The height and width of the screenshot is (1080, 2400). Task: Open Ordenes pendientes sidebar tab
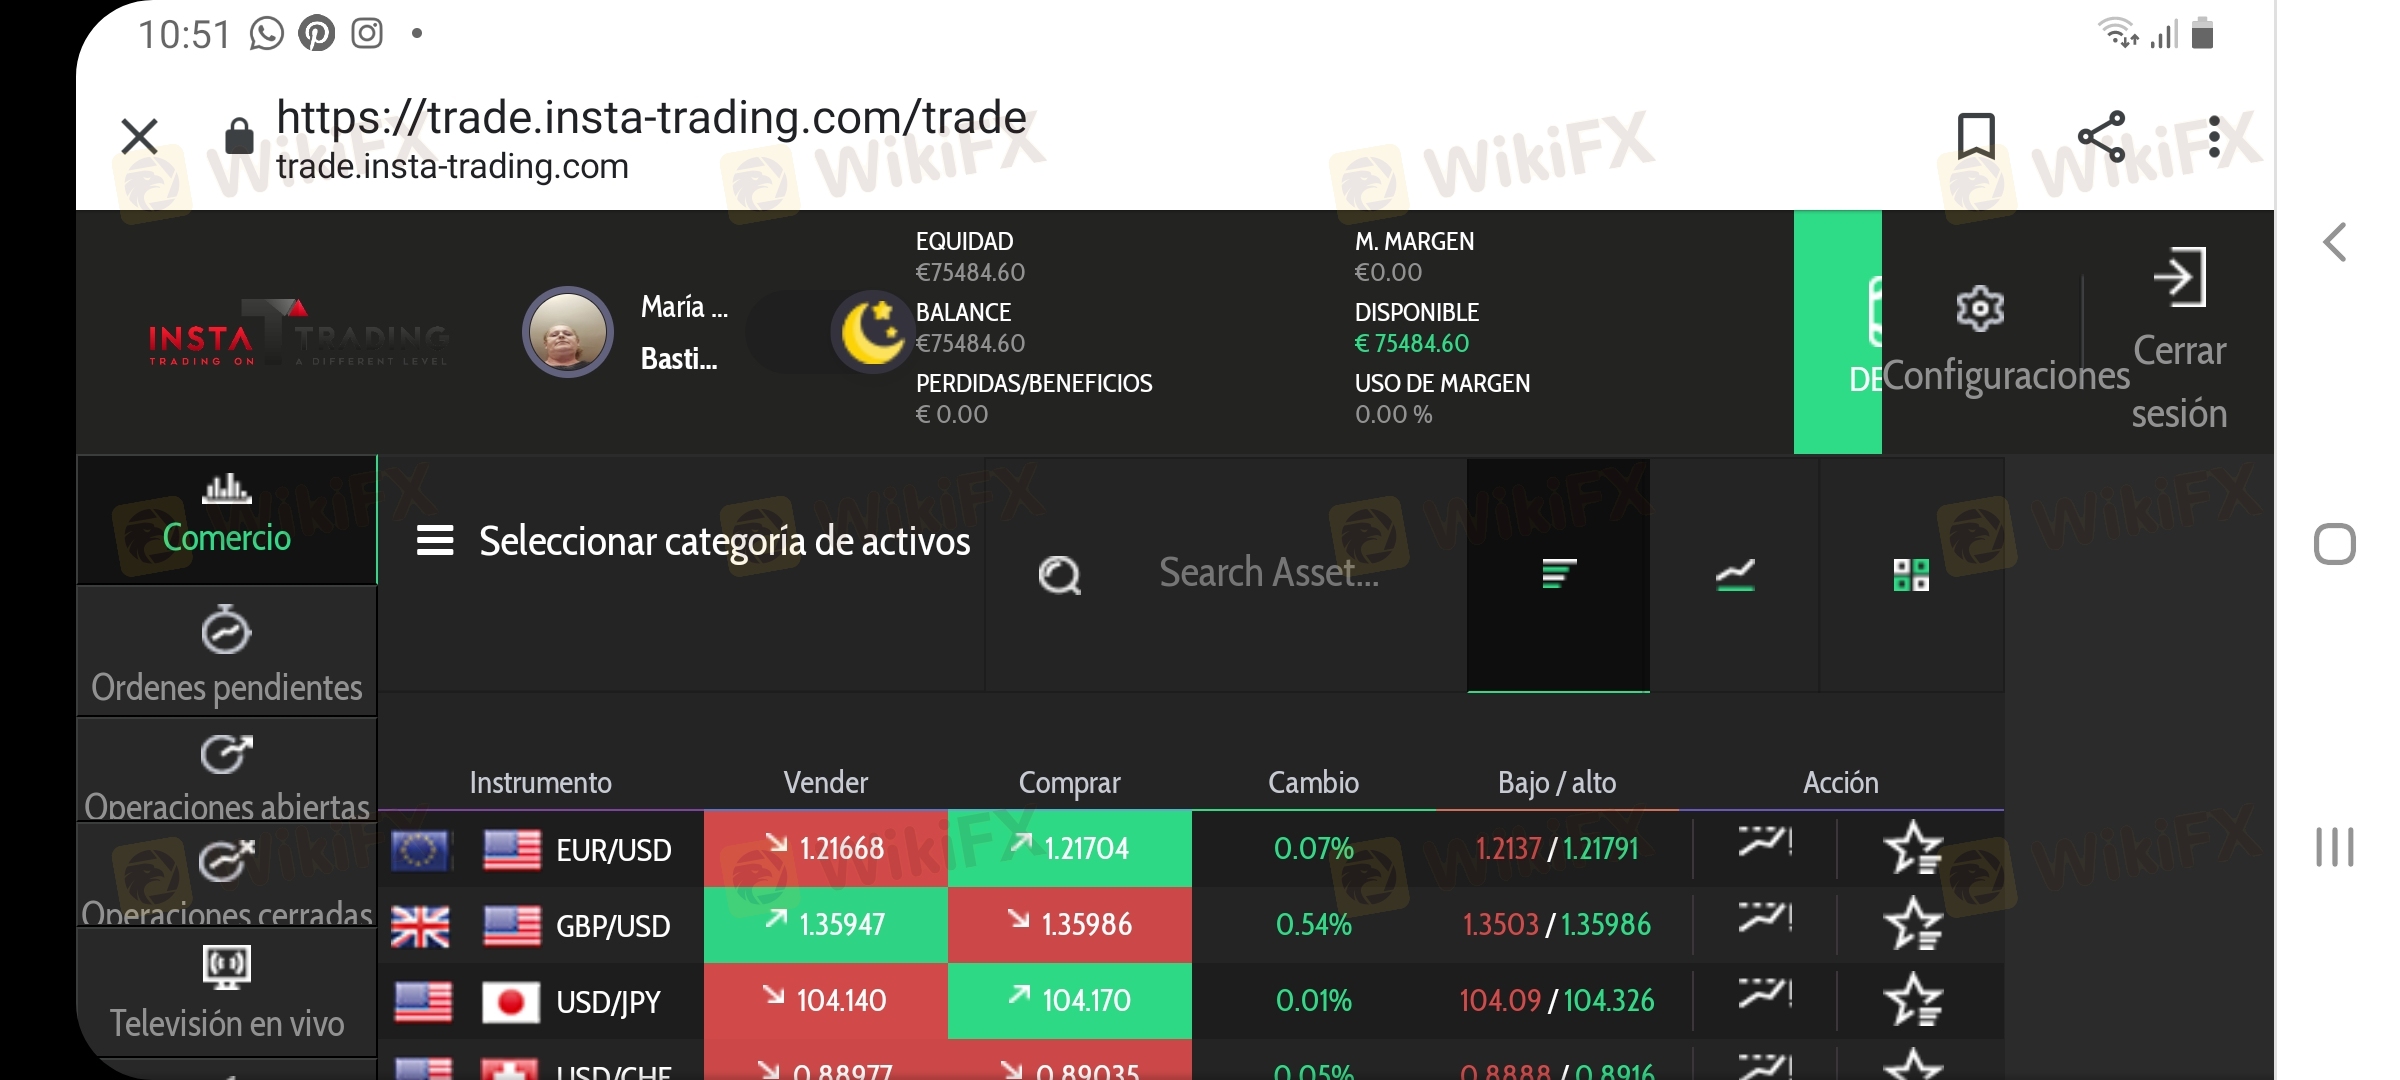[227, 651]
